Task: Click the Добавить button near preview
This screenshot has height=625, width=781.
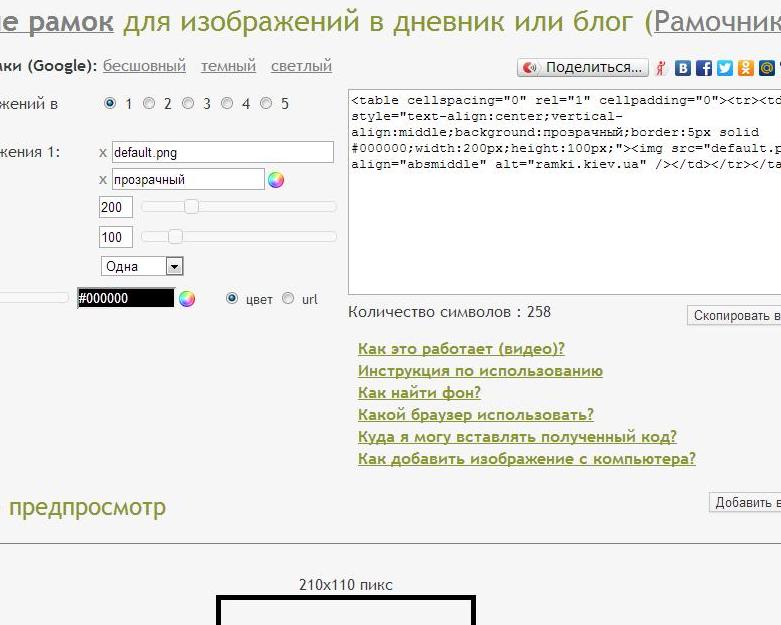Action: [x=745, y=502]
